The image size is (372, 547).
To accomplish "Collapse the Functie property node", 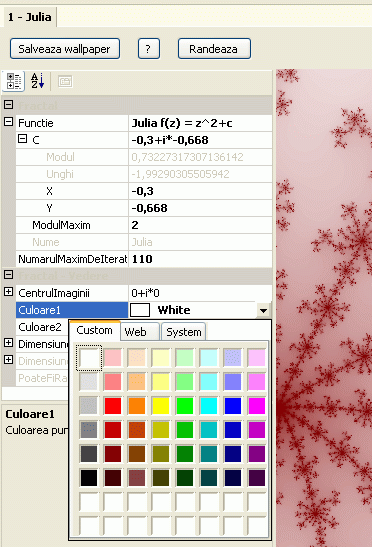I will [9, 122].
